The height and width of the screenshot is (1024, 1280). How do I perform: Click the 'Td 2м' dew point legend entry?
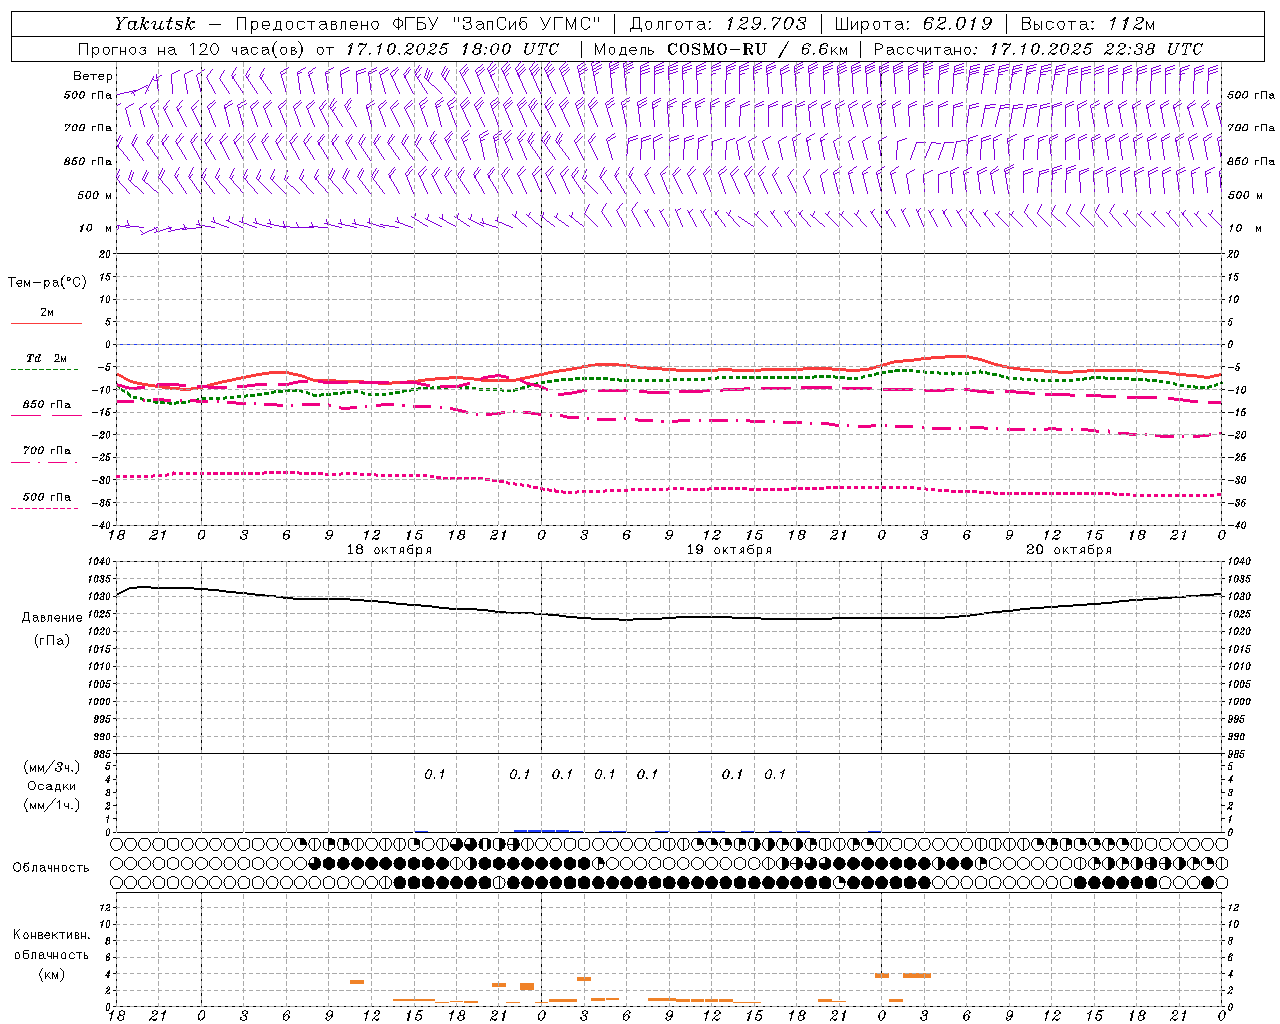point(47,358)
